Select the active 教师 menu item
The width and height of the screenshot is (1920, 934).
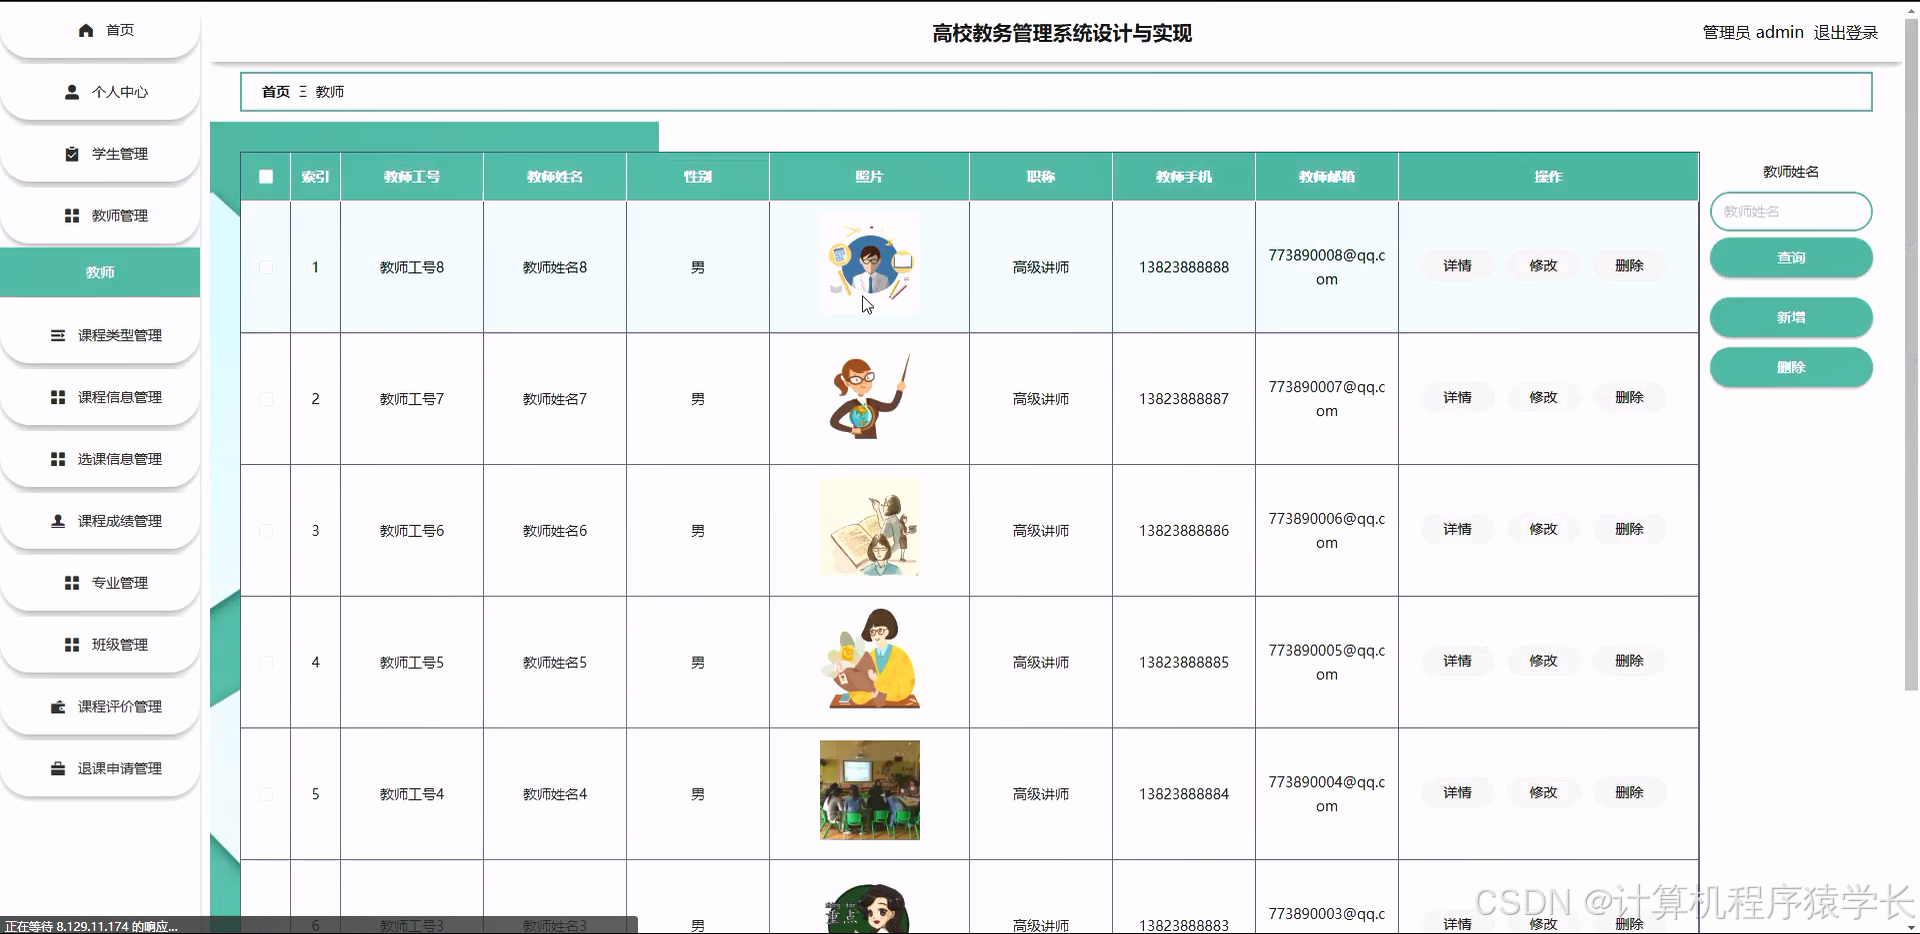100,271
